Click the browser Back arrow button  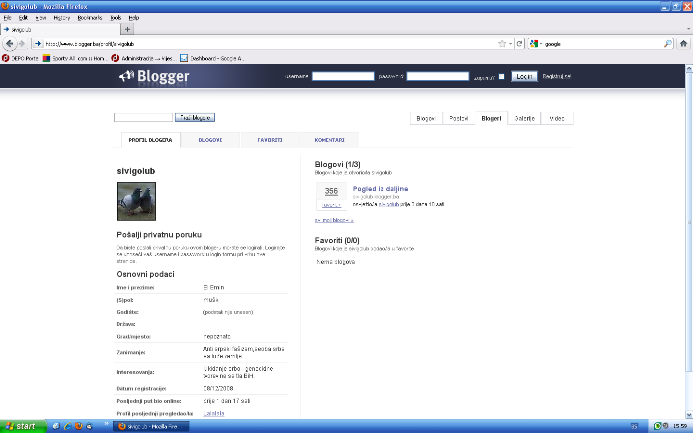10,44
